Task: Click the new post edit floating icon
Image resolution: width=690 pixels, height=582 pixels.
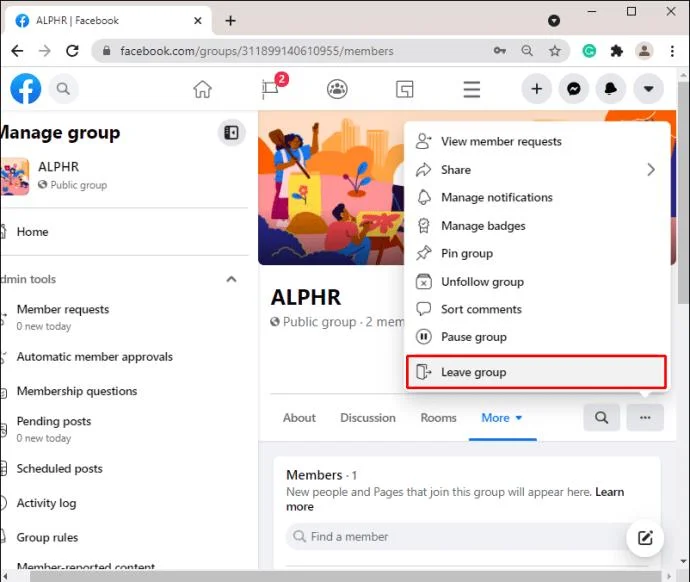Action: click(645, 538)
